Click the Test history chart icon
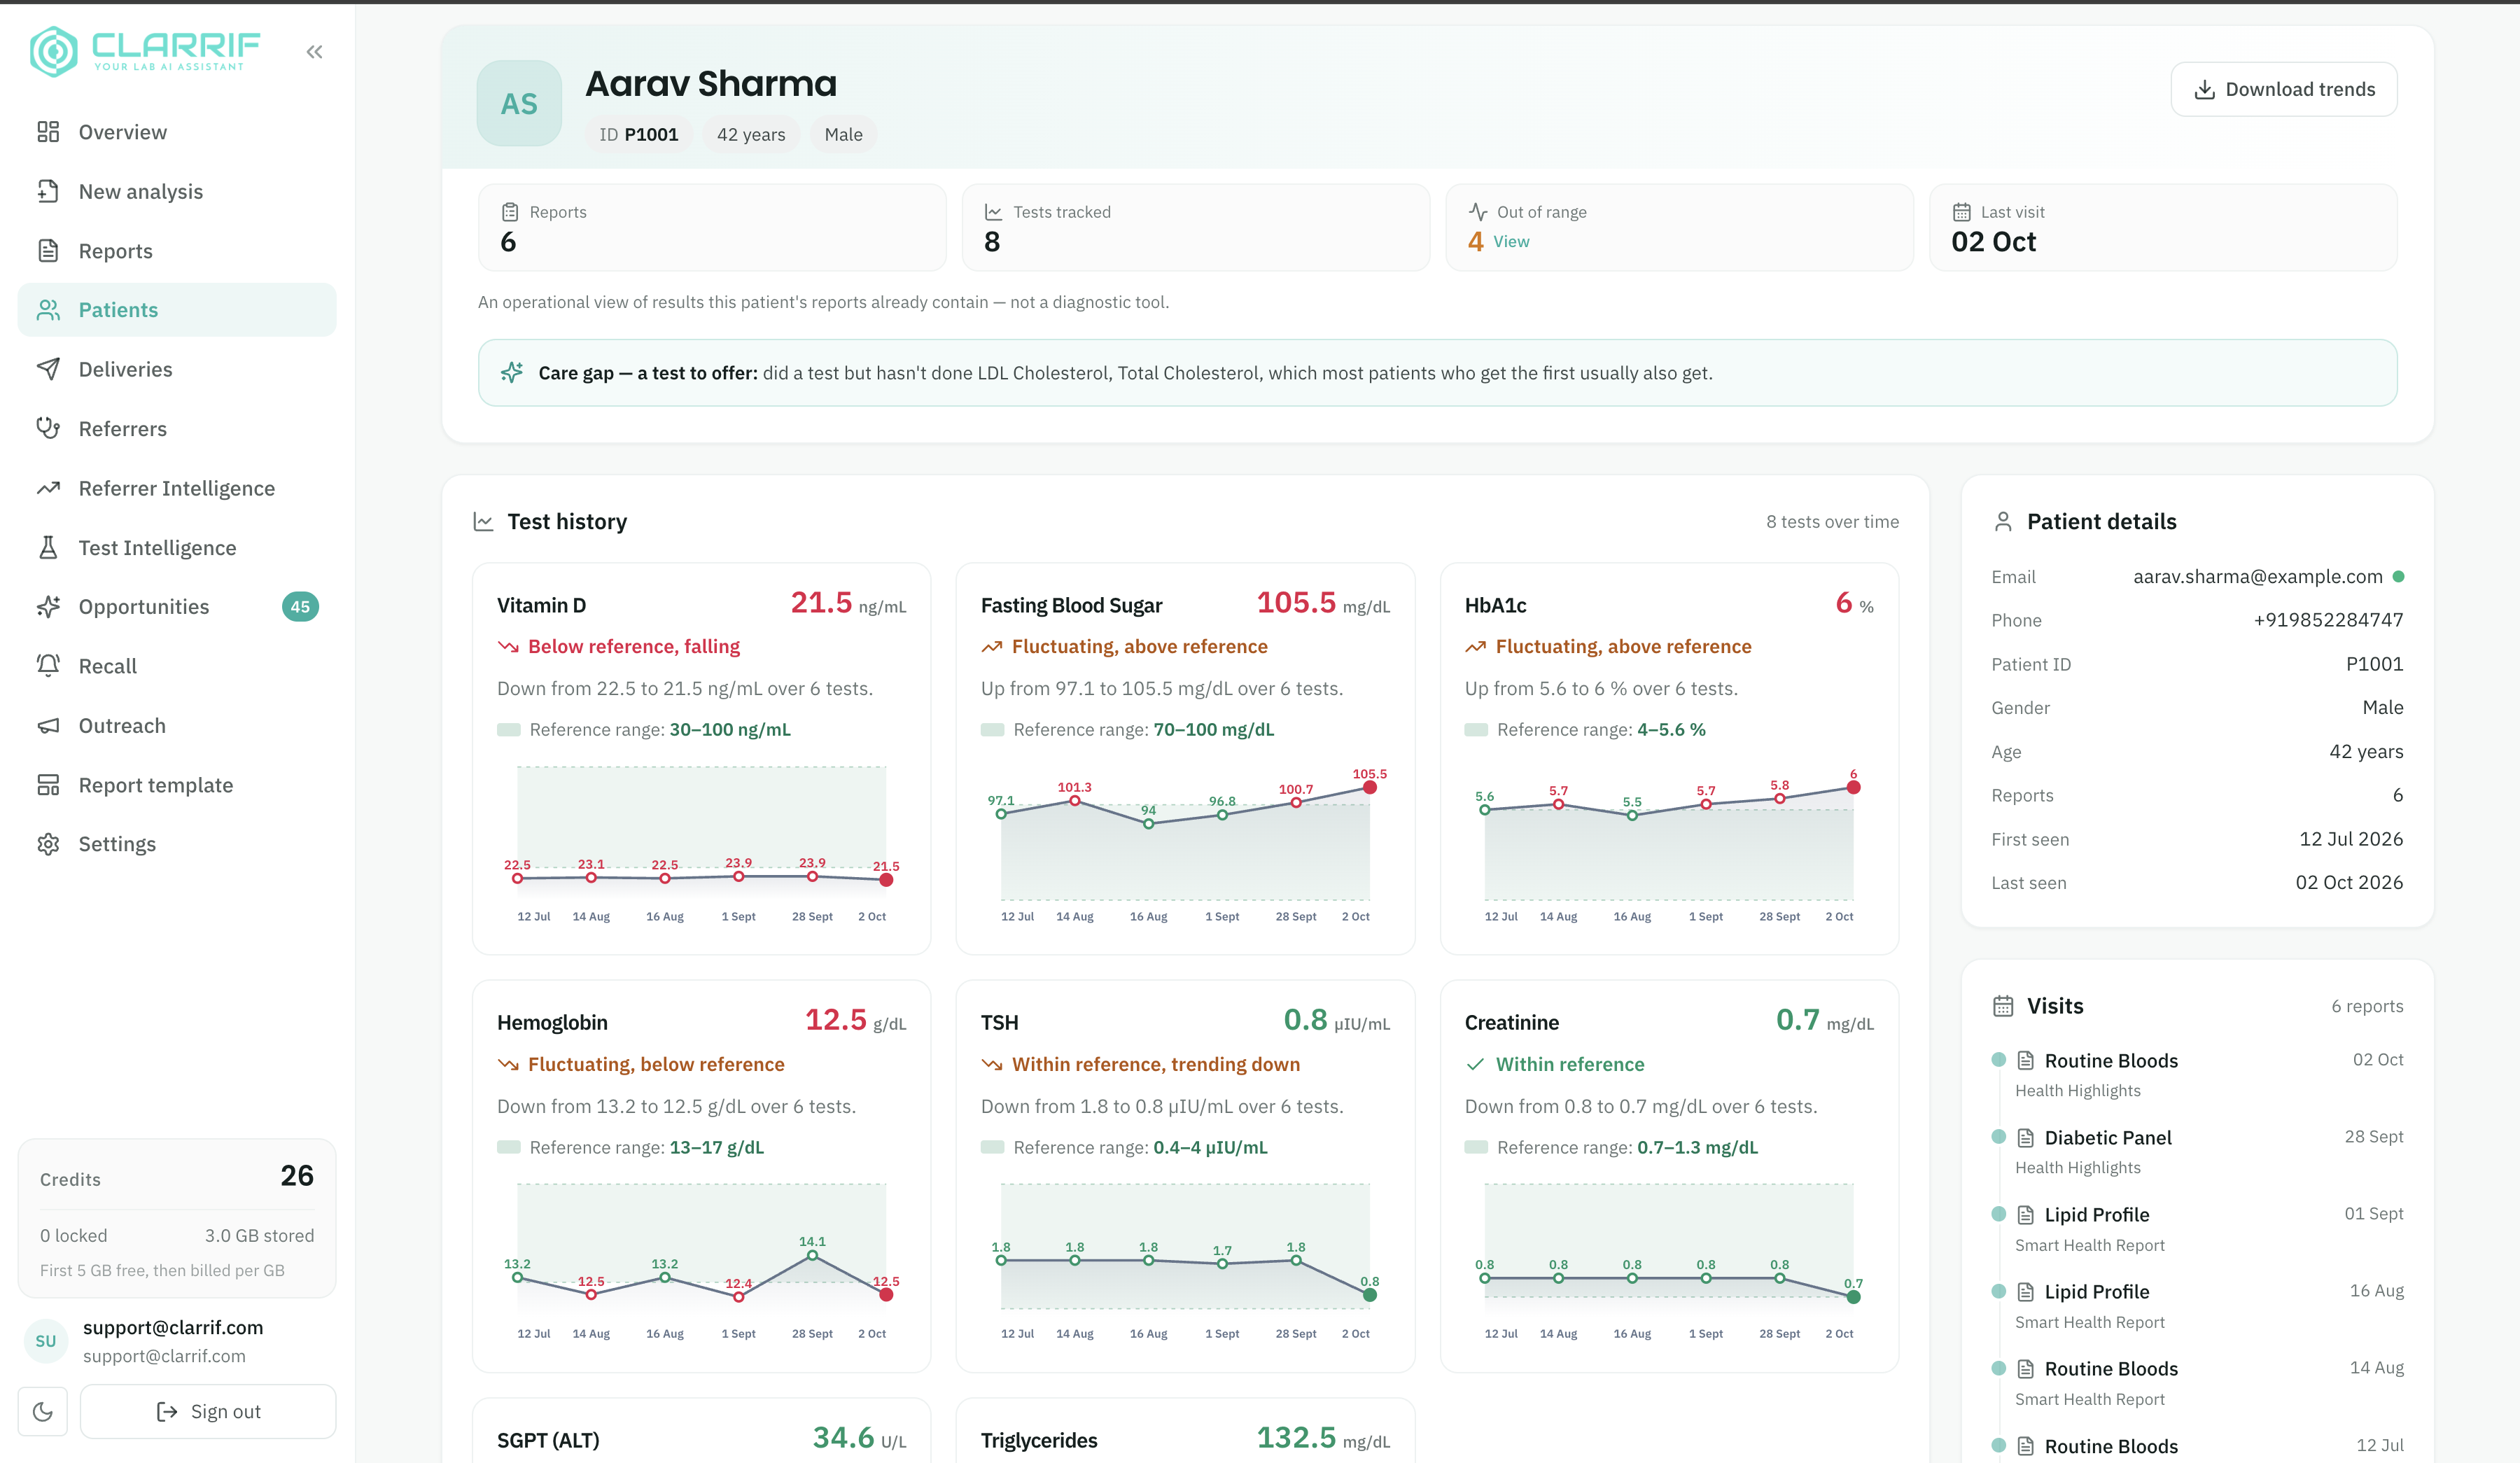Viewport: 2520px width, 1463px height. pos(483,521)
